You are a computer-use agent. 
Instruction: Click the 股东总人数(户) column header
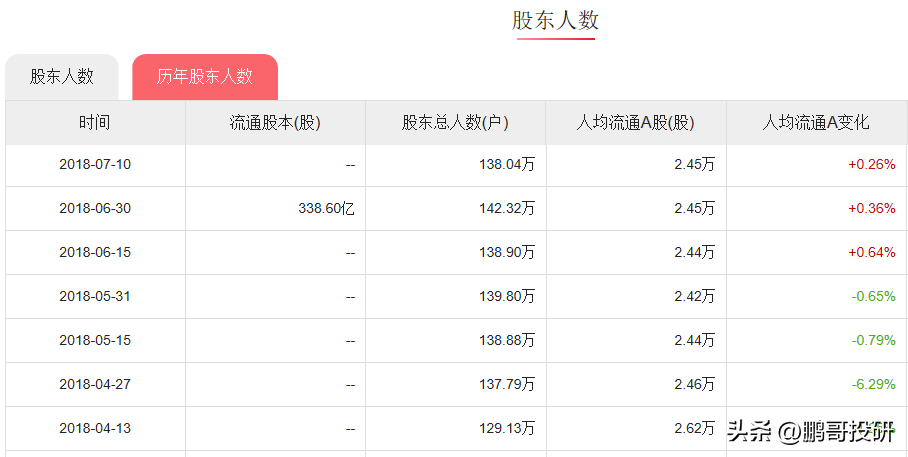click(x=455, y=123)
